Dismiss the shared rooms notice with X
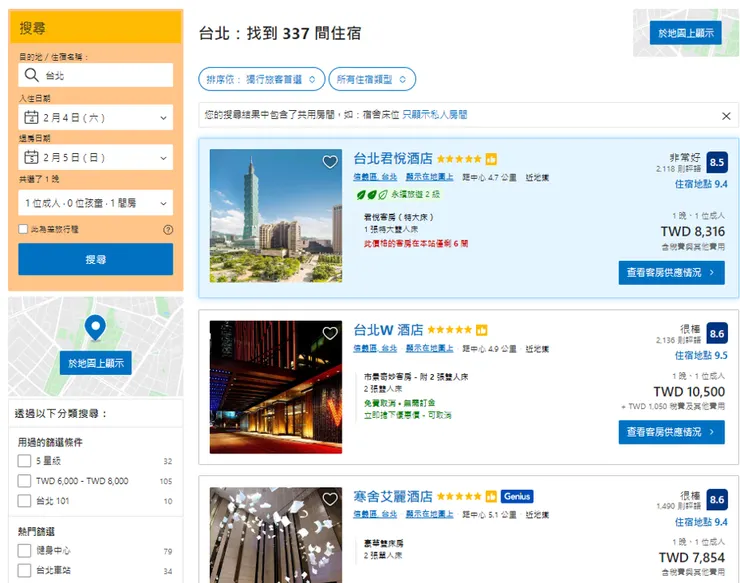The height and width of the screenshot is (583, 740). coord(726,116)
